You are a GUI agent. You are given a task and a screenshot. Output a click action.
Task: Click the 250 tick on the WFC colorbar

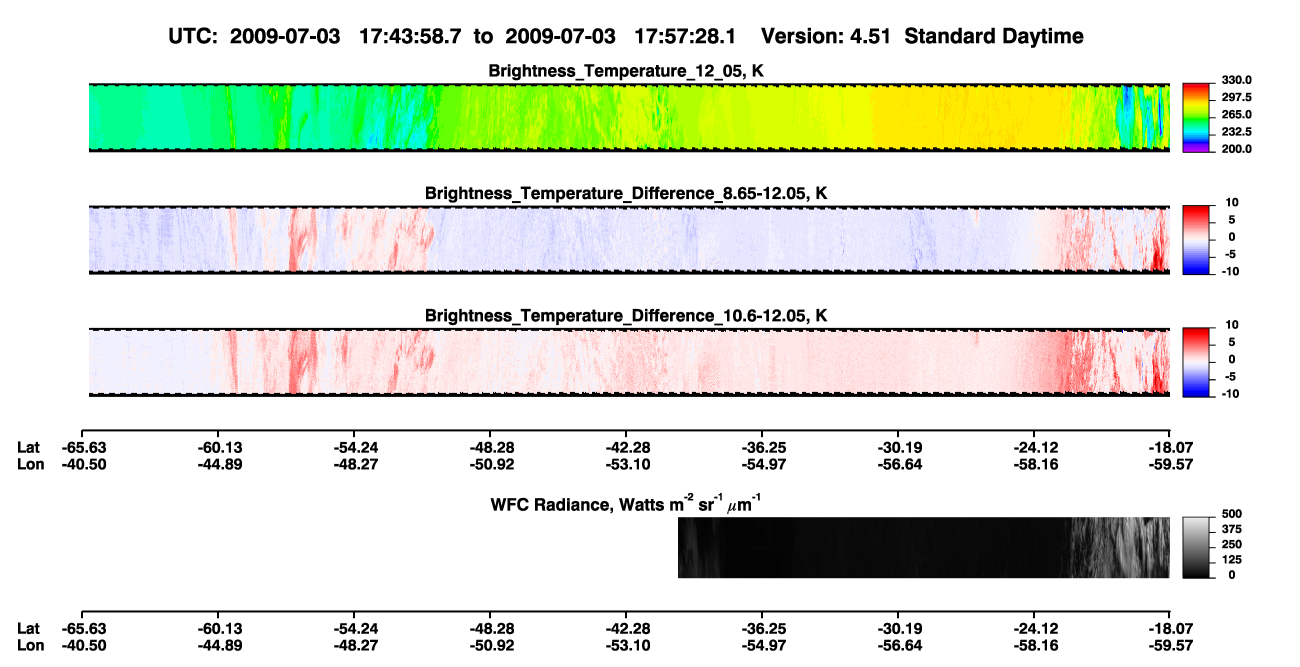(x=1232, y=544)
